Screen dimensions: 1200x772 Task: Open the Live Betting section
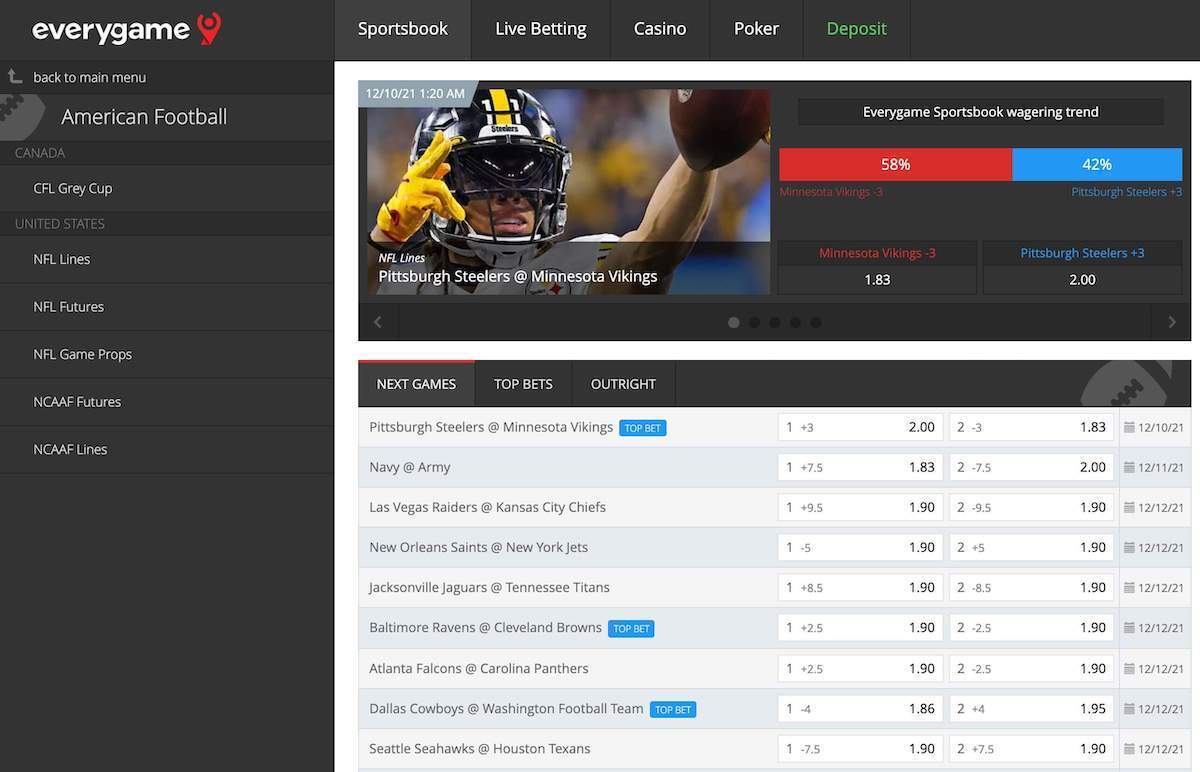(541, 29)
